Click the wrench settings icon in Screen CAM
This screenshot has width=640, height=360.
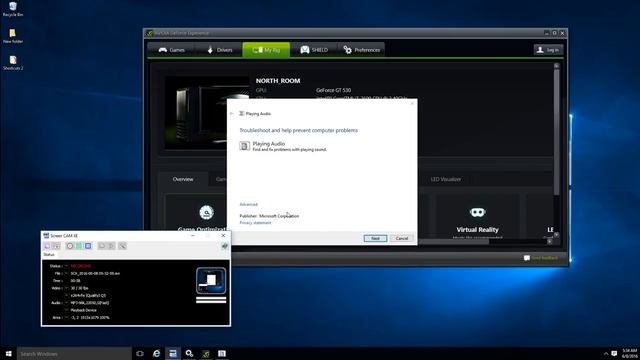click(122, 246)
